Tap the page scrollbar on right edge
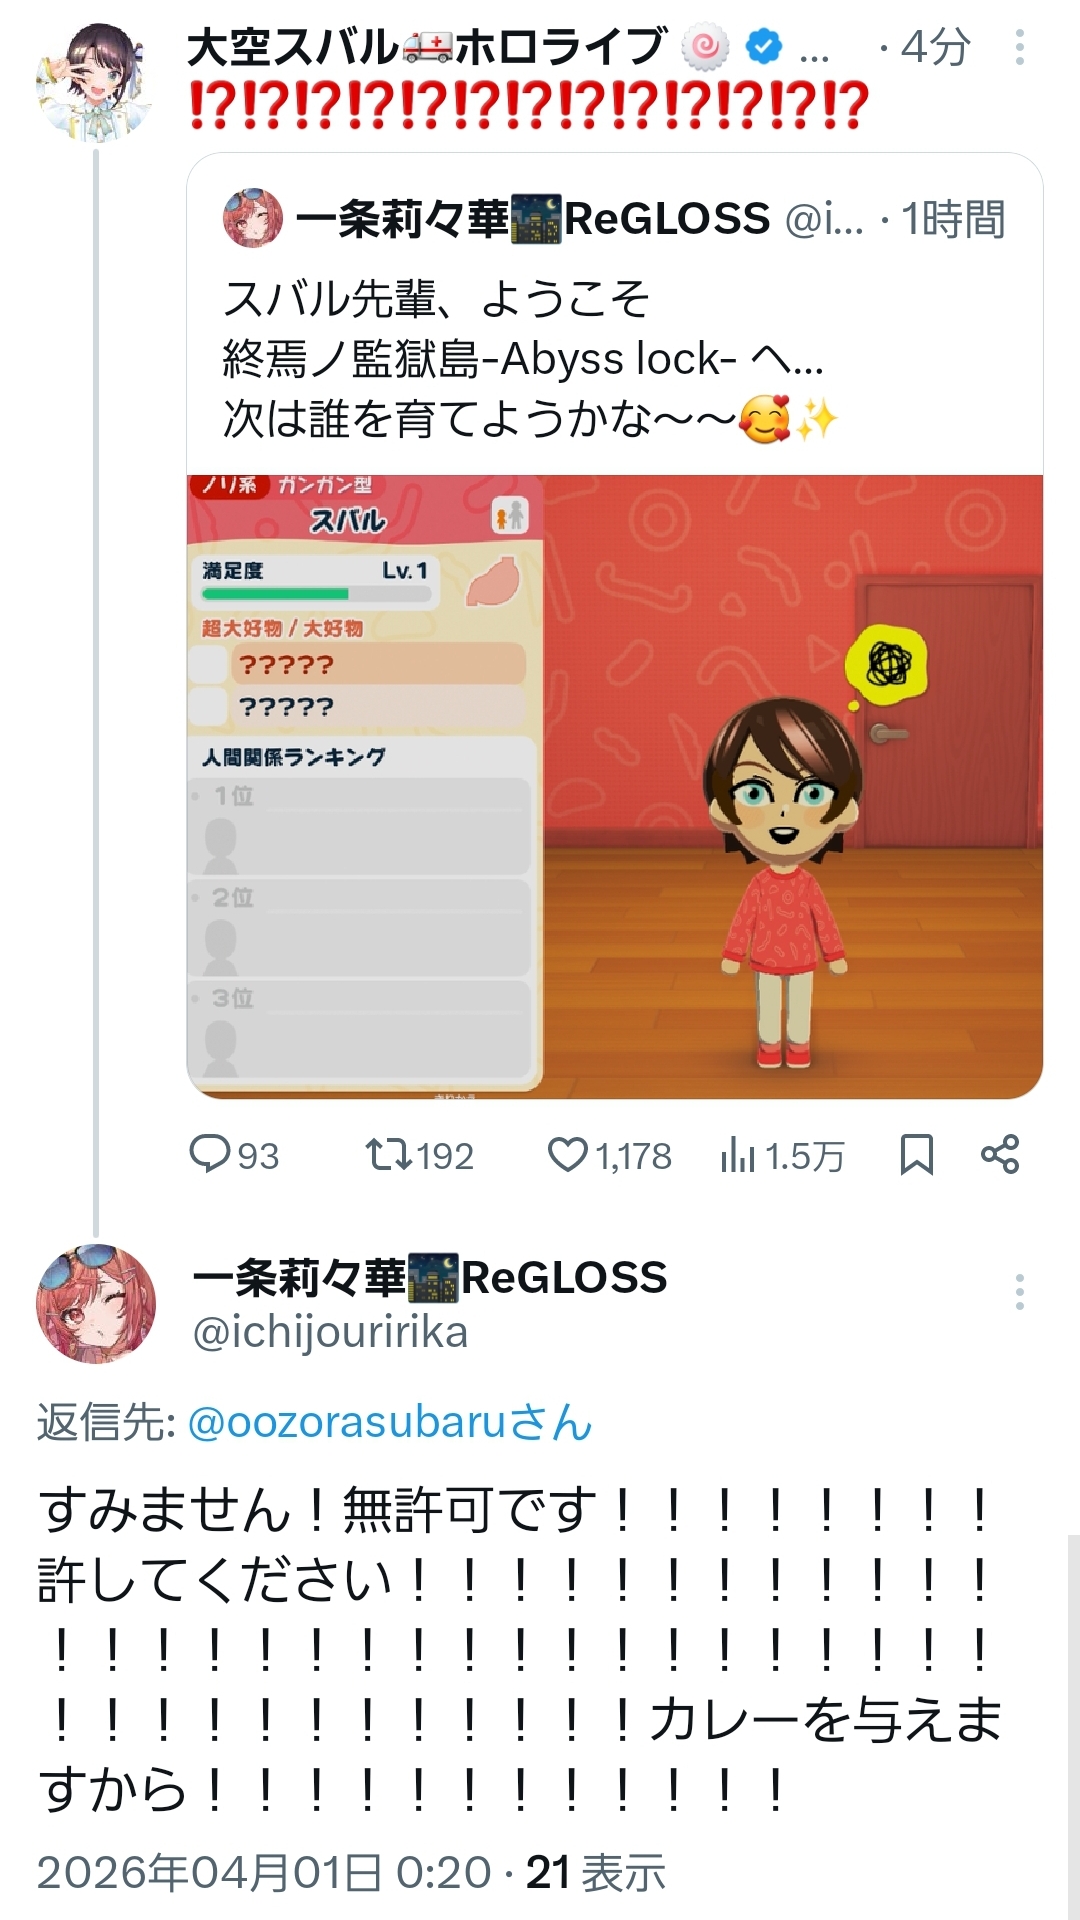The image size is (1080, 1920). pyautogui.click(x=1073, y=1727)
